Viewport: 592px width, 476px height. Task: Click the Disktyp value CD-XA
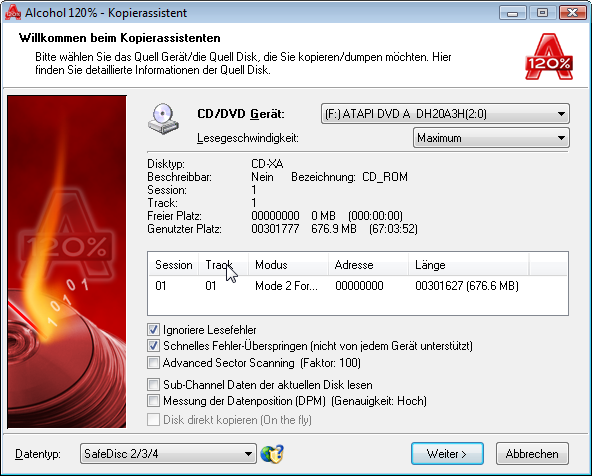pyautogui.click(x=267, y=164)
